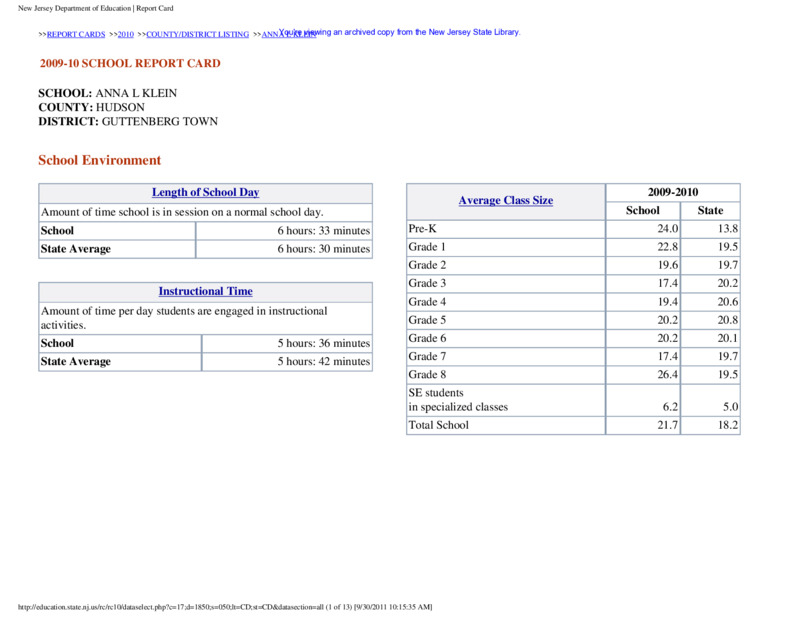Screen dimensions: 800x618
Task: Select Grade 1 school value '22.8'
Action: pos(667,248)
